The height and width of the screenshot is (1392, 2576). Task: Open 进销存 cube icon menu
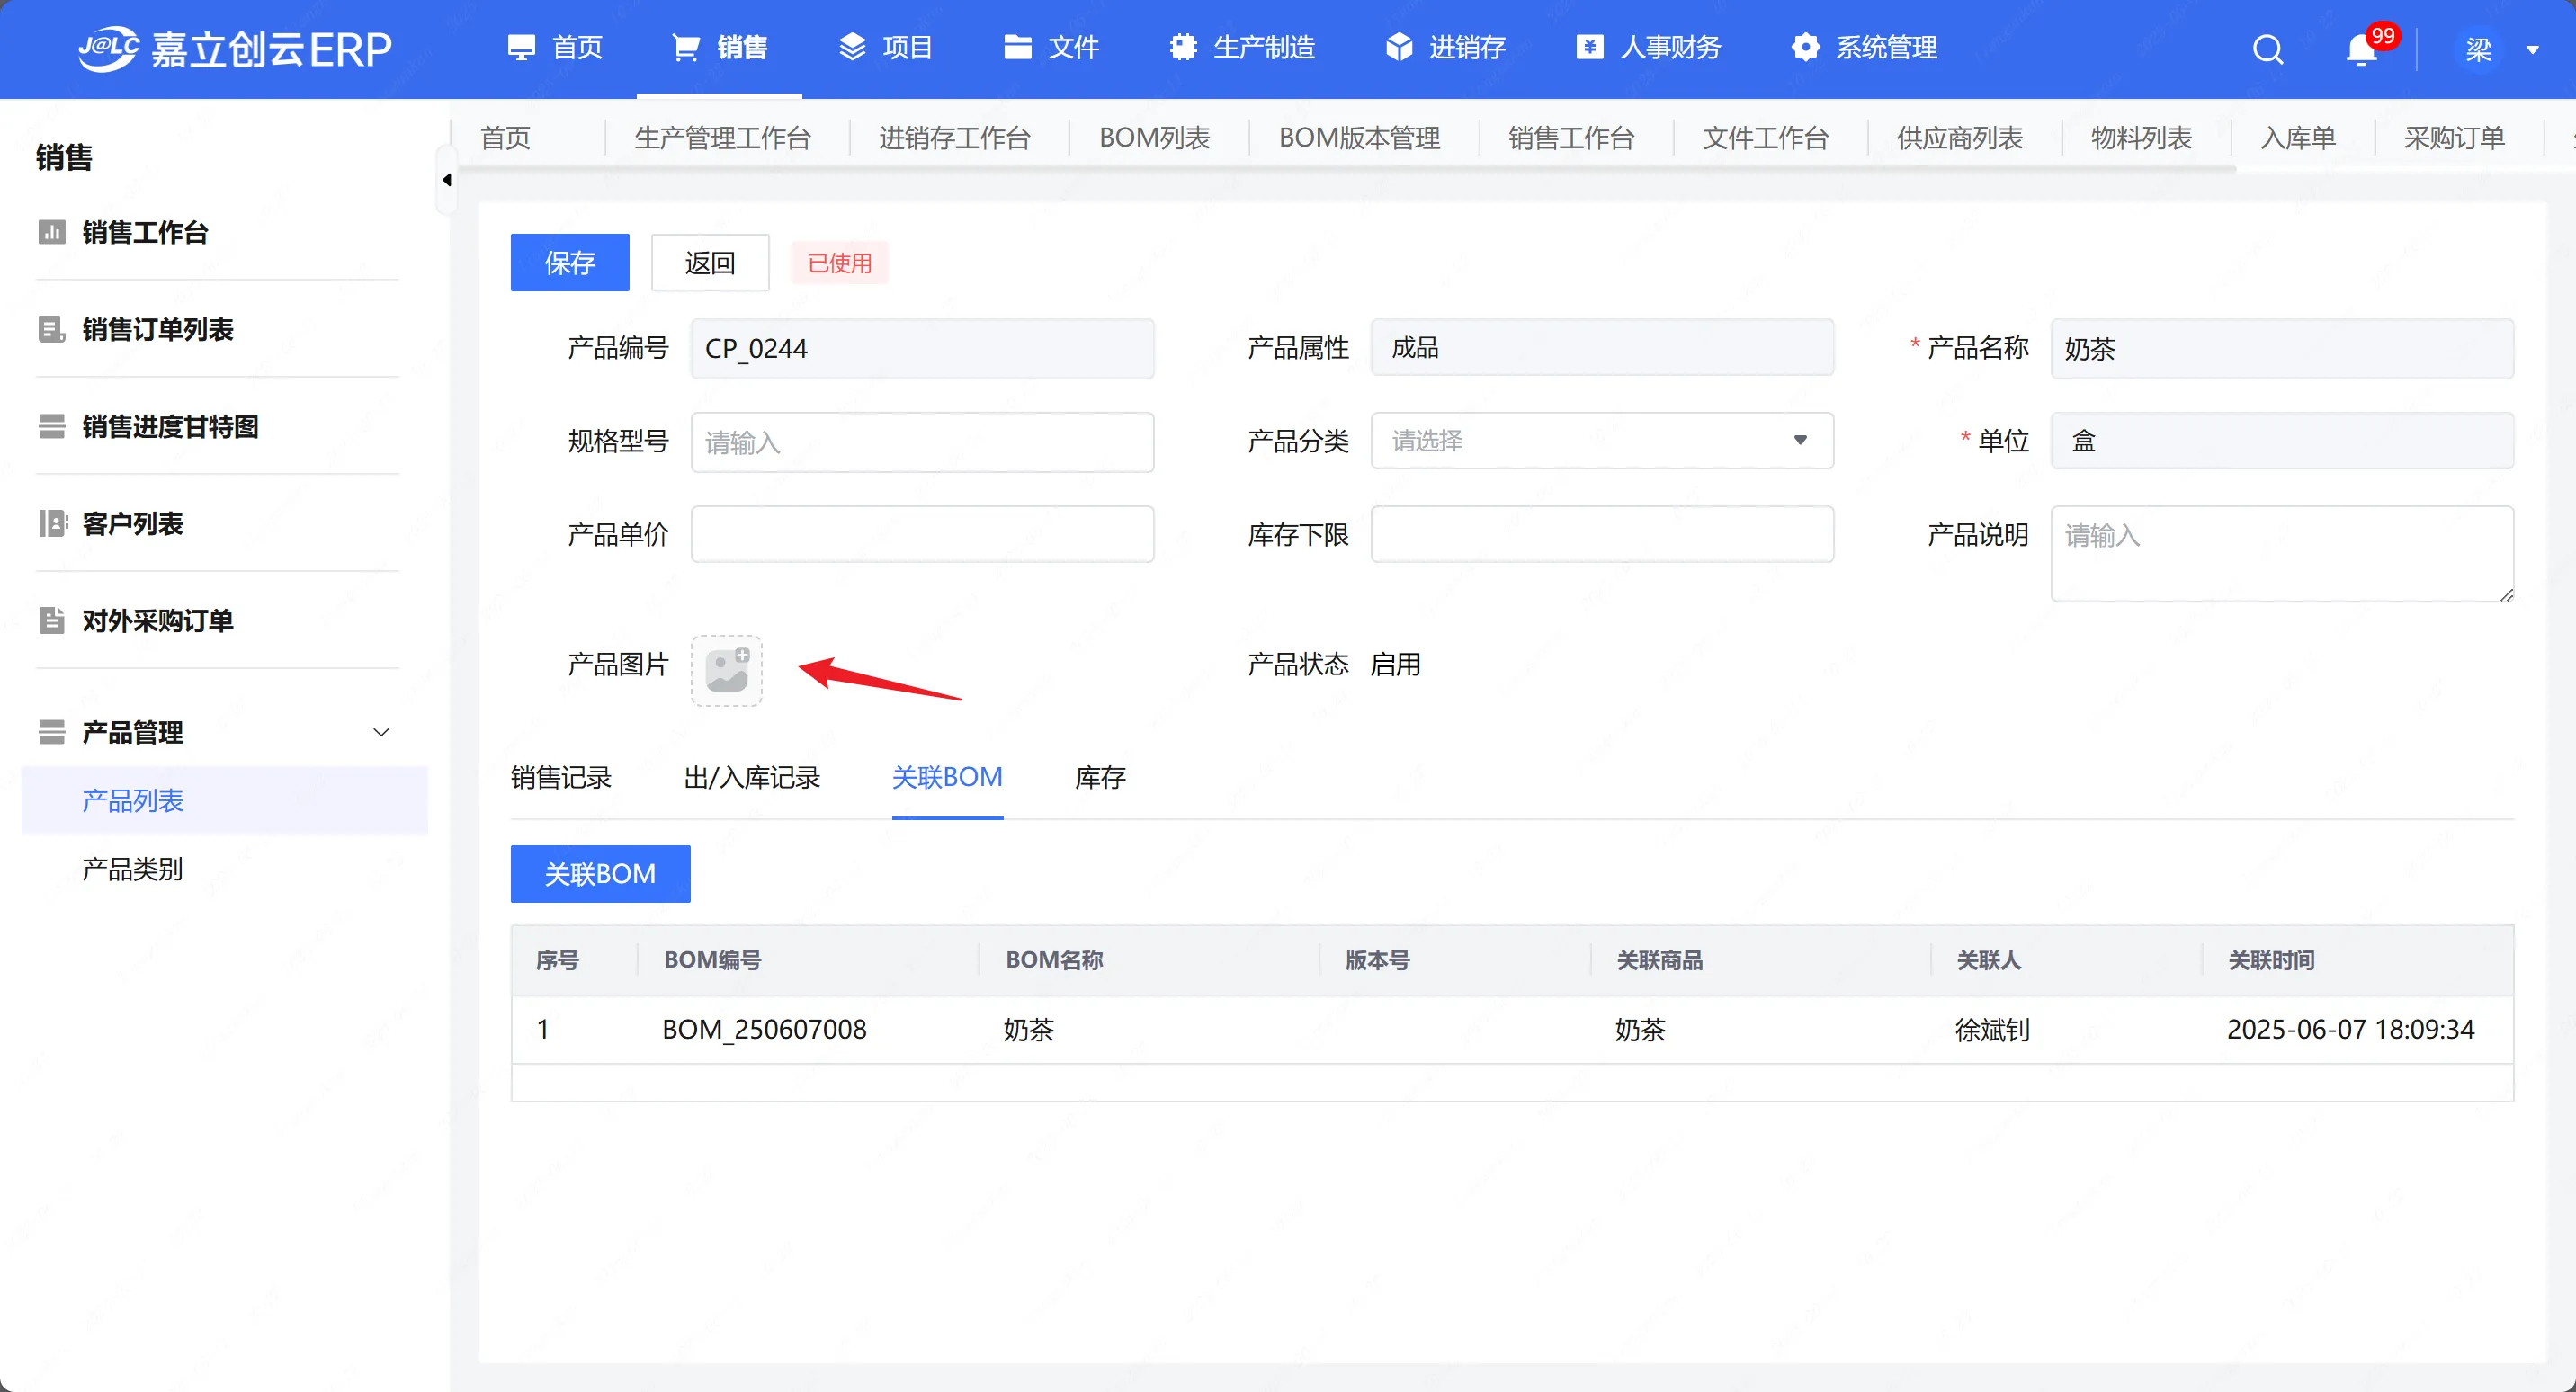[x=1398, y=47]
